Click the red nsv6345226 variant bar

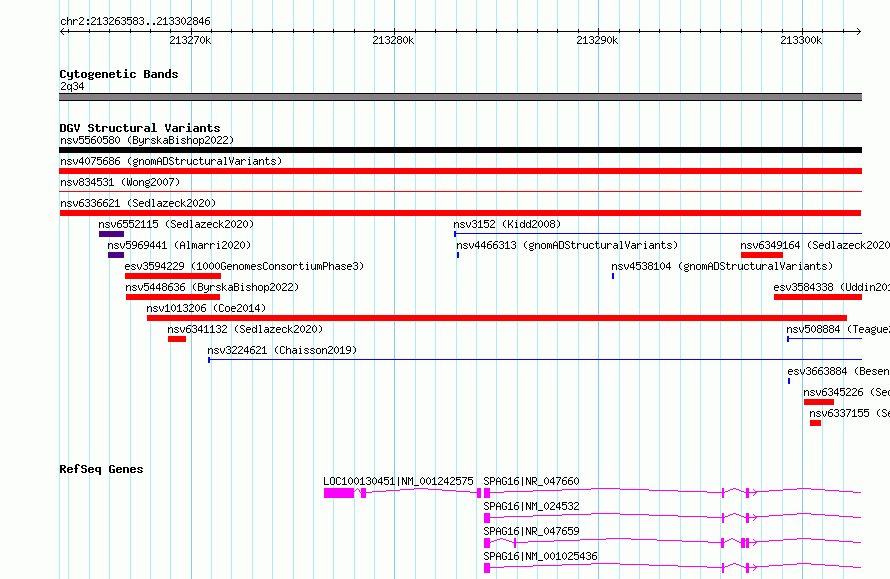(x=819, y=402)
